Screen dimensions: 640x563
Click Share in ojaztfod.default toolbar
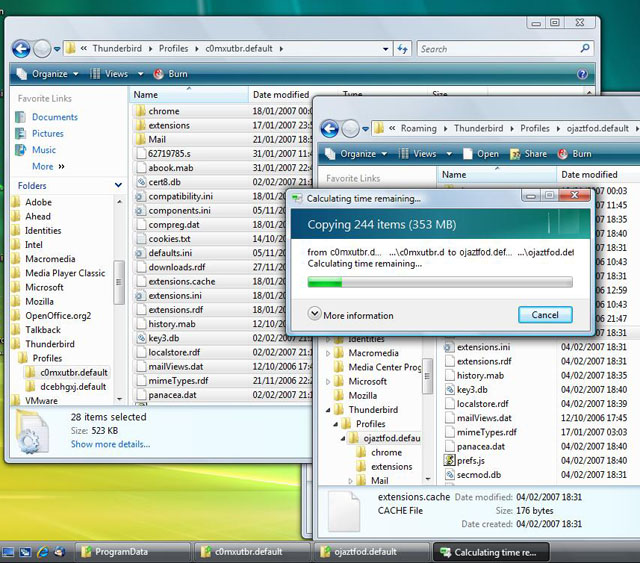(x=528, y=154)
